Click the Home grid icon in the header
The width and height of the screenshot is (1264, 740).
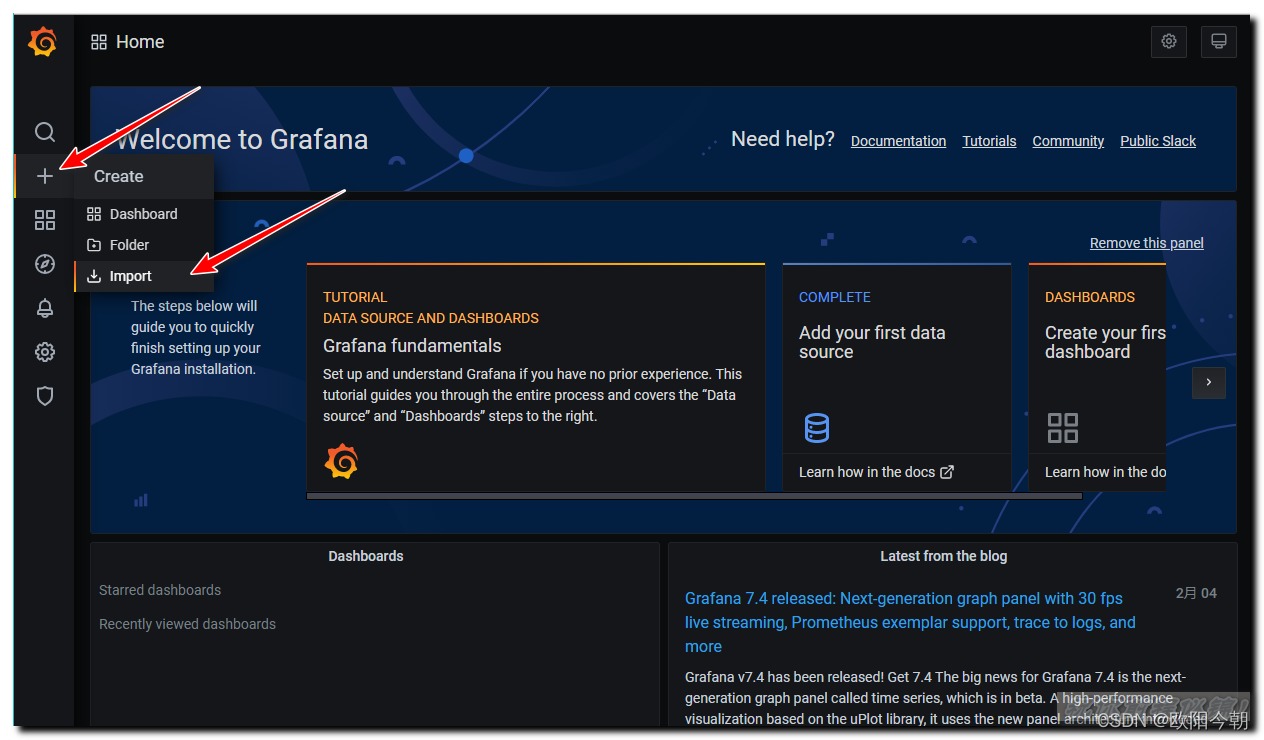tap(99, 42)
